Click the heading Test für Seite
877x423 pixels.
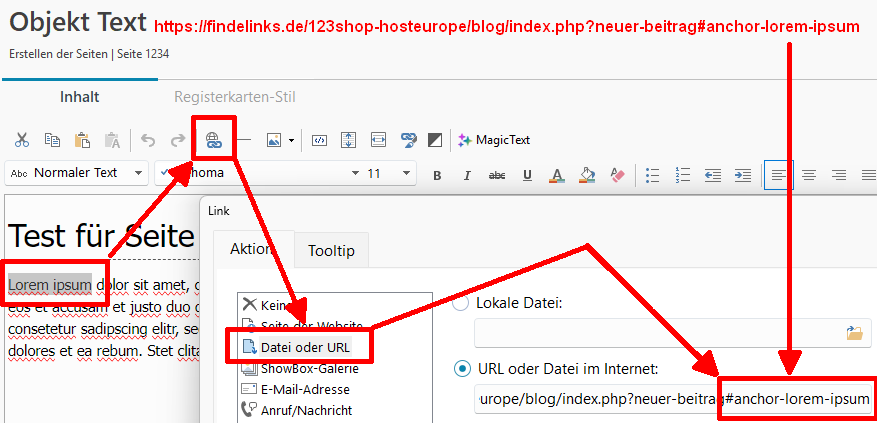coord(102,236)
